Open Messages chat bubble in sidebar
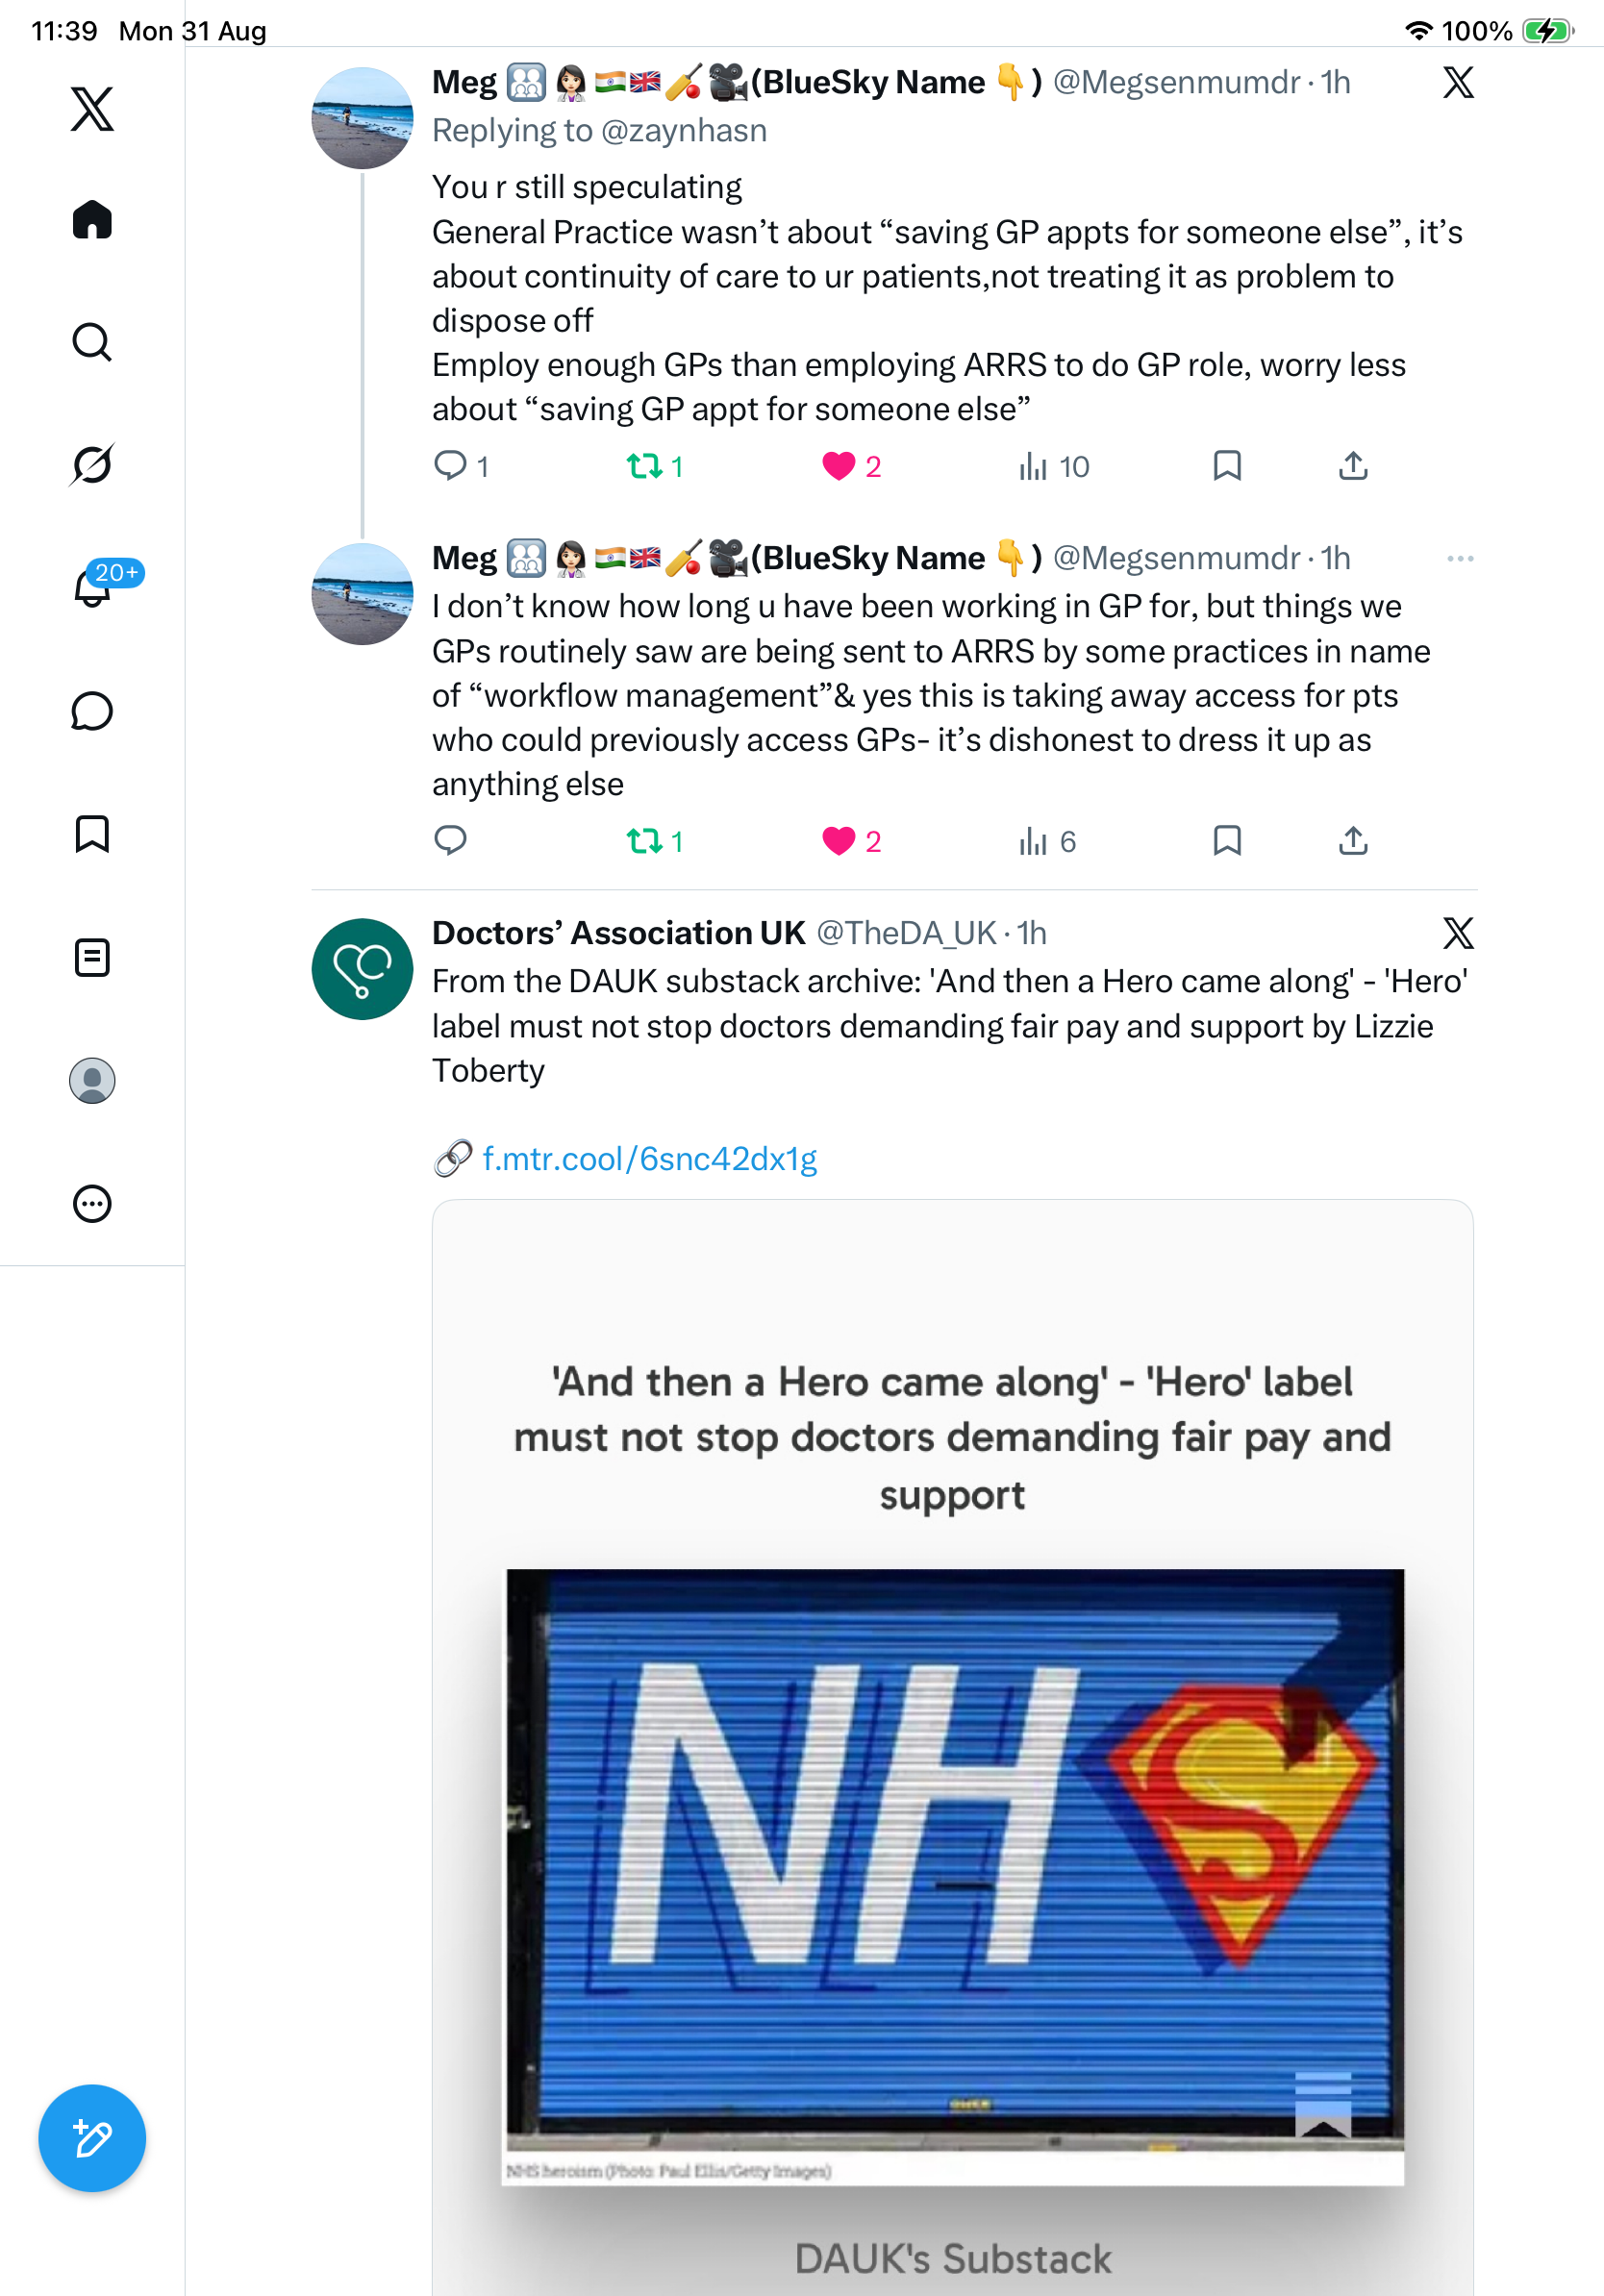 pos(92,711)
